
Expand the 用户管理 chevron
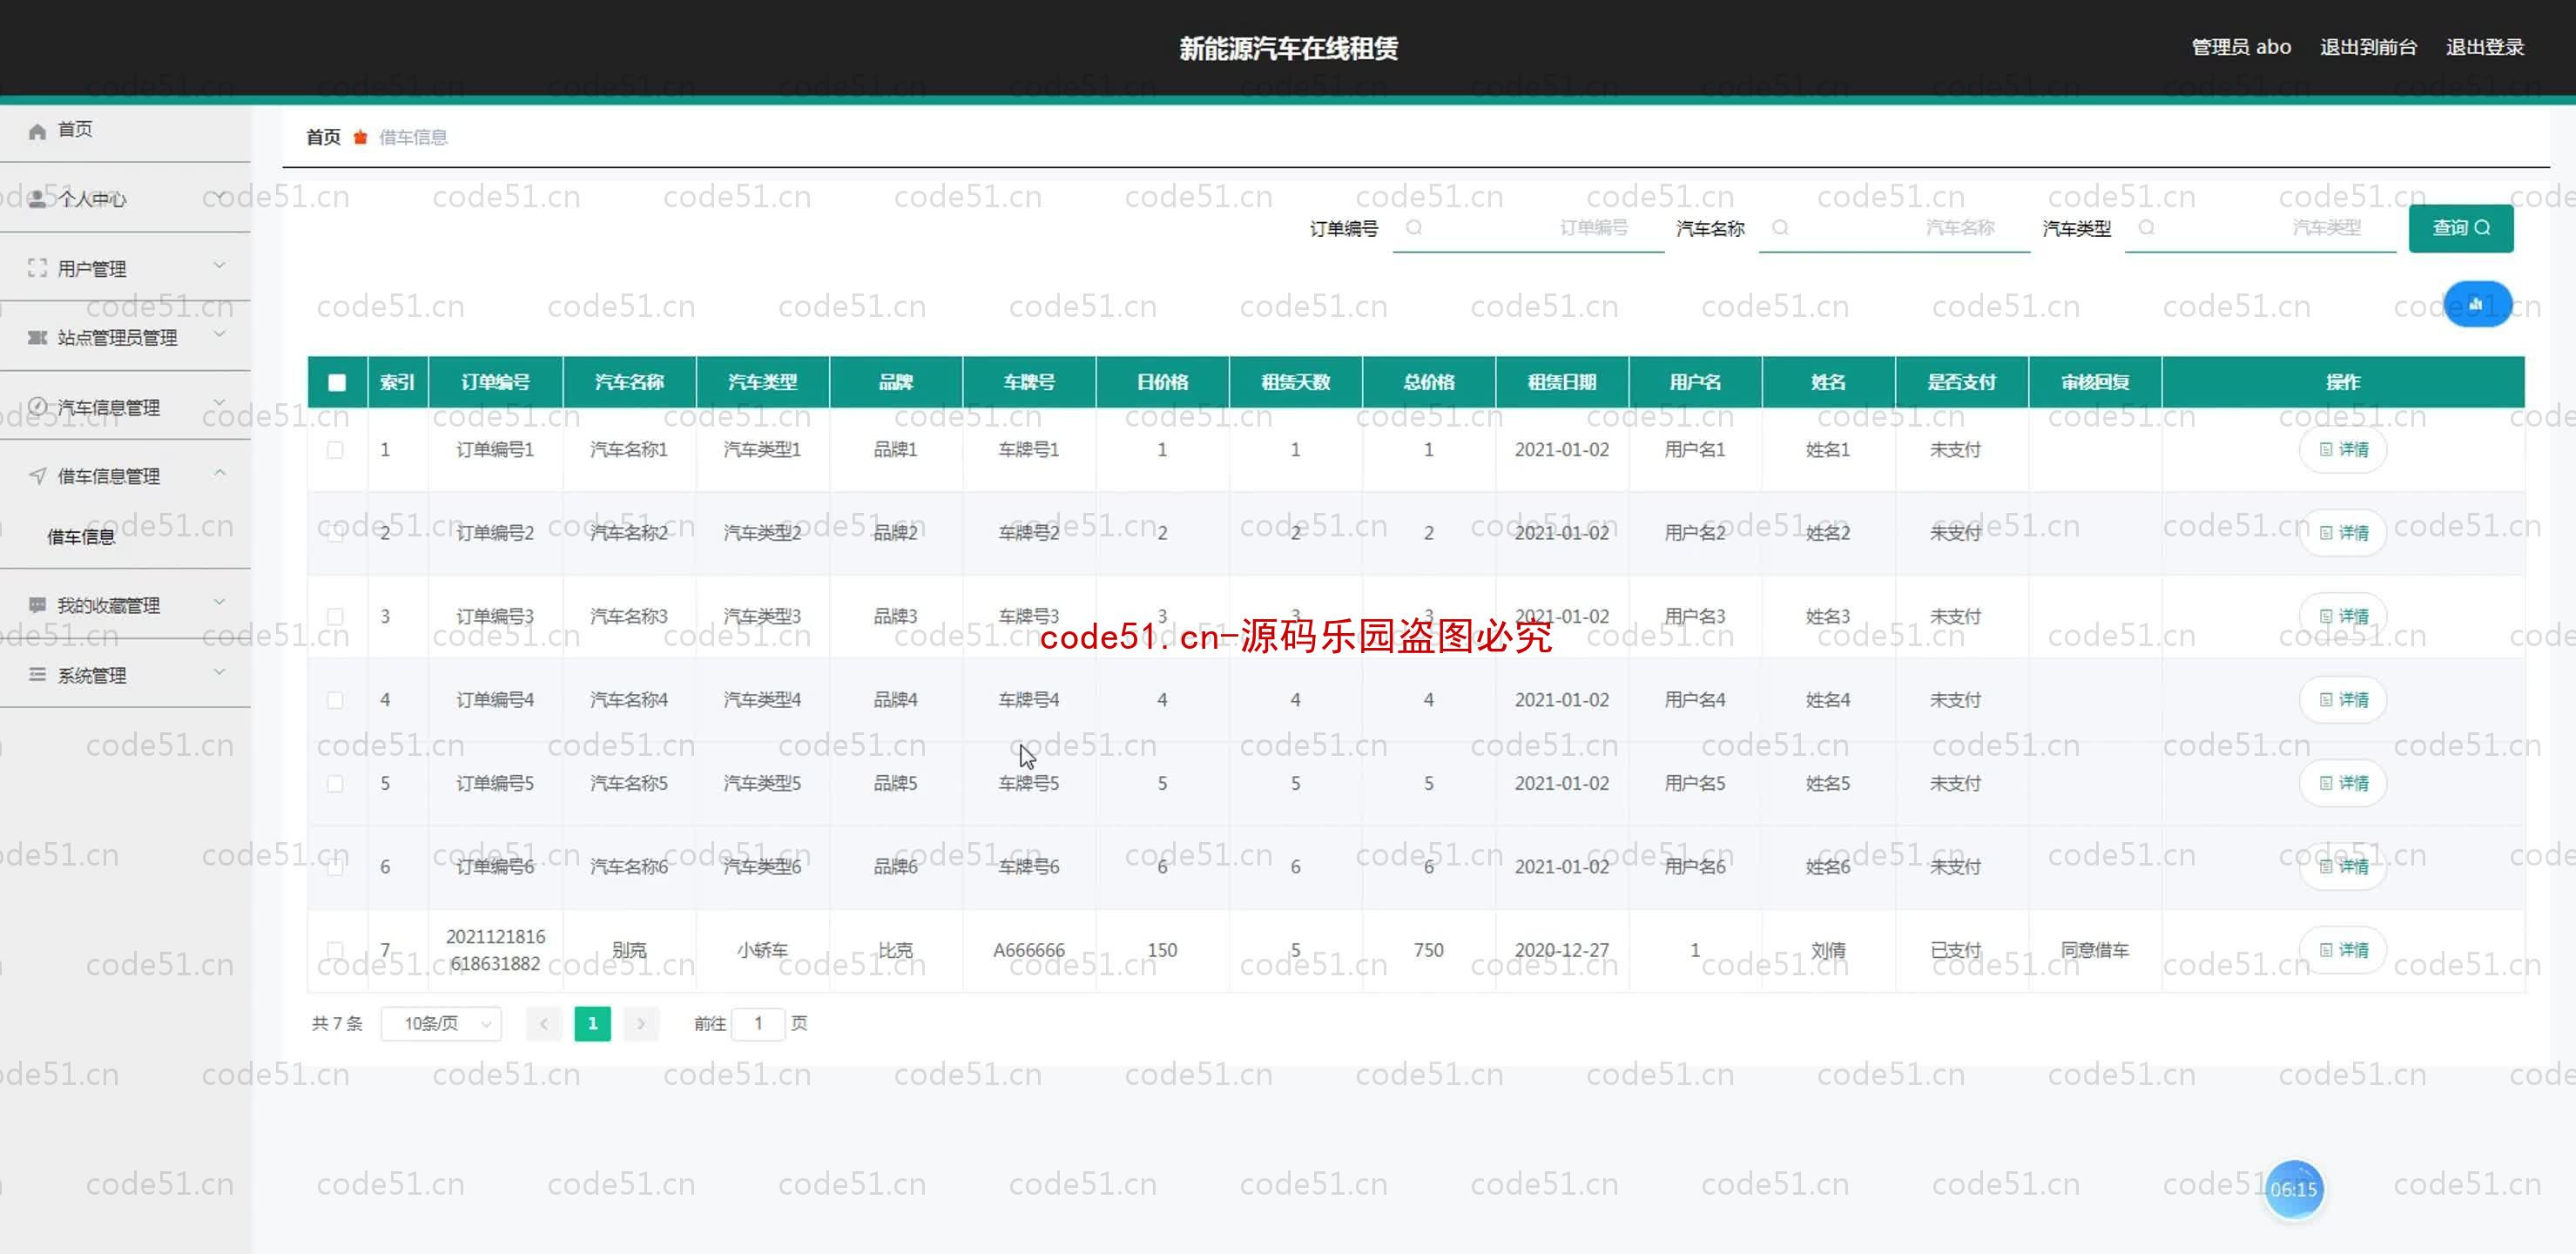[220, 265]
